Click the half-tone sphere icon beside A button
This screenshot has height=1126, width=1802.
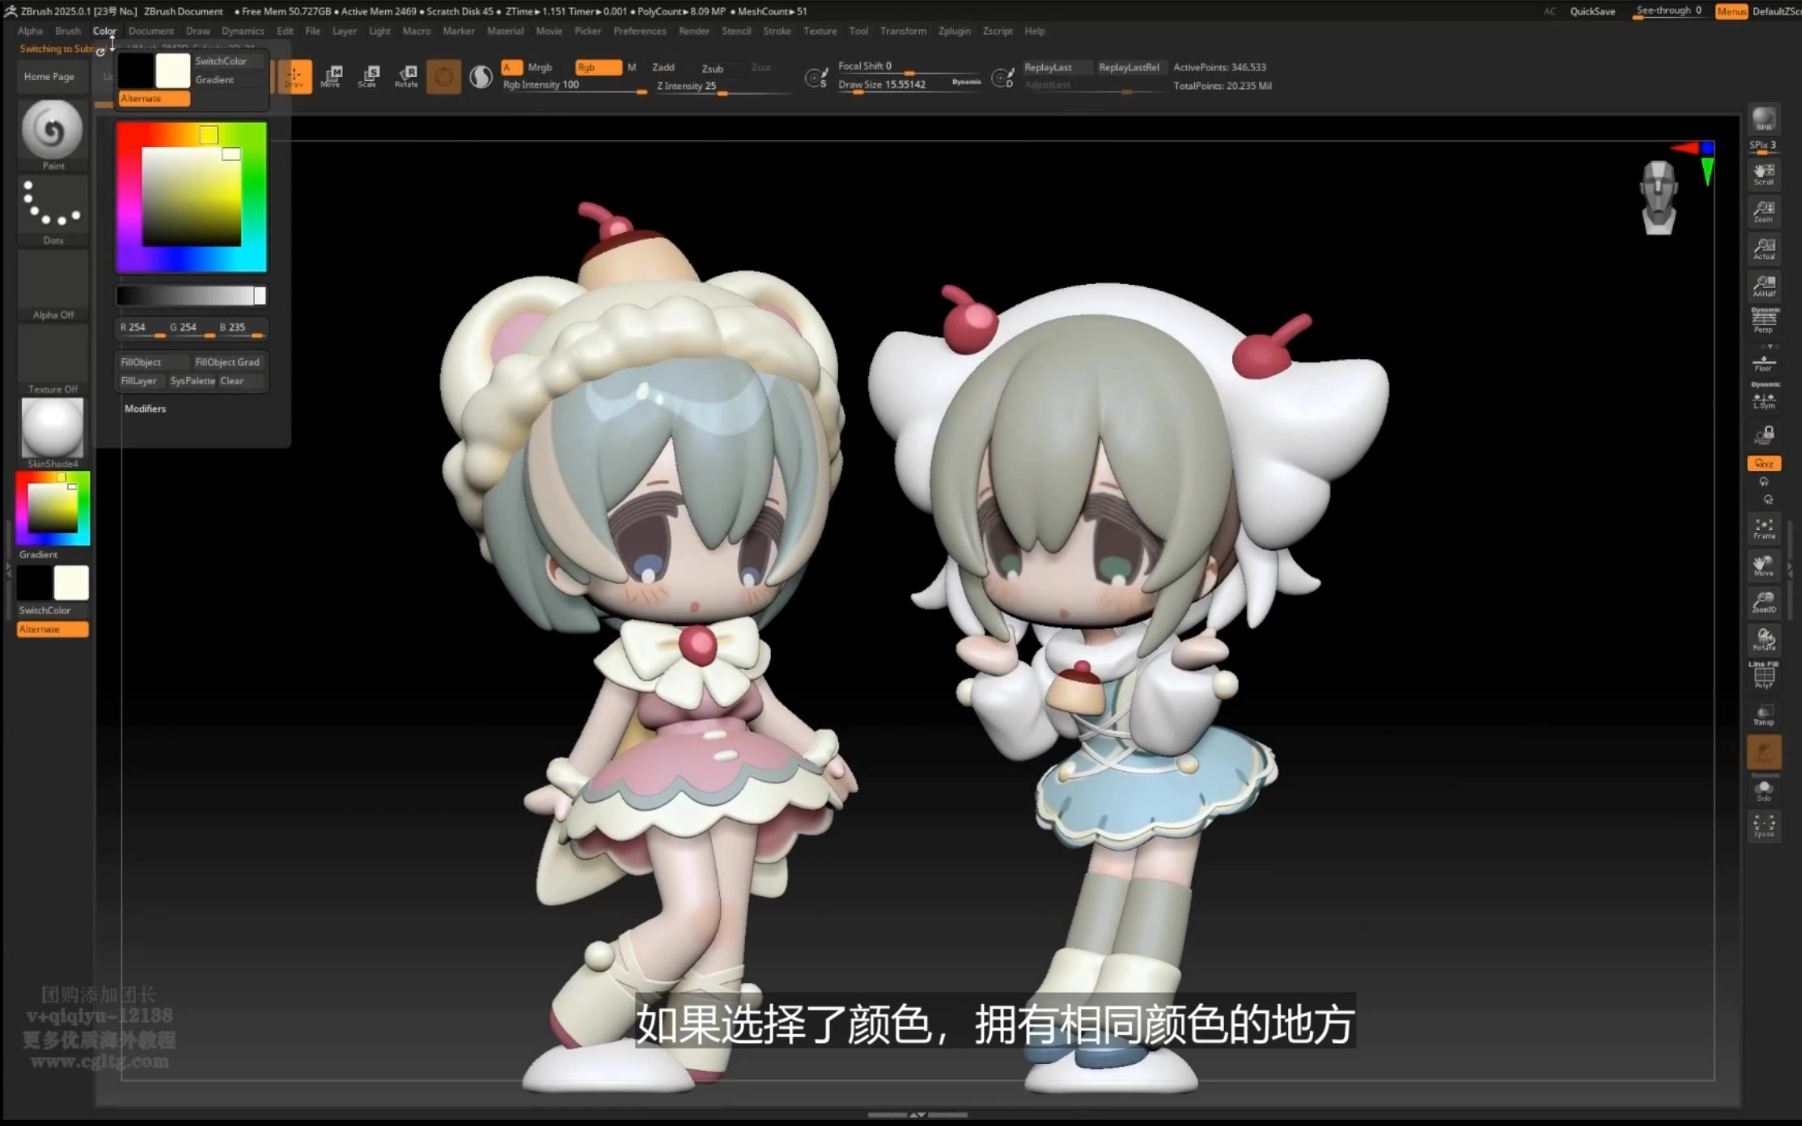[x=481, y=76]
